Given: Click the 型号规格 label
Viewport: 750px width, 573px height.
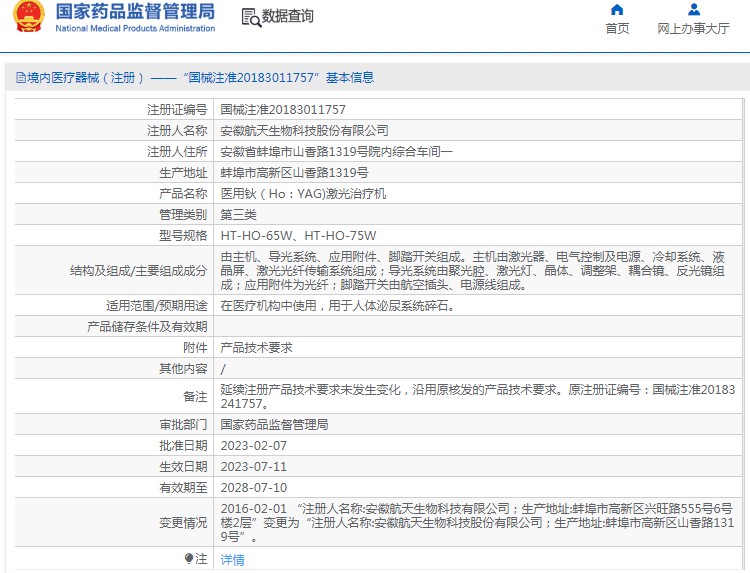Looking at the screenshot, I should click(x=183, y=236).
